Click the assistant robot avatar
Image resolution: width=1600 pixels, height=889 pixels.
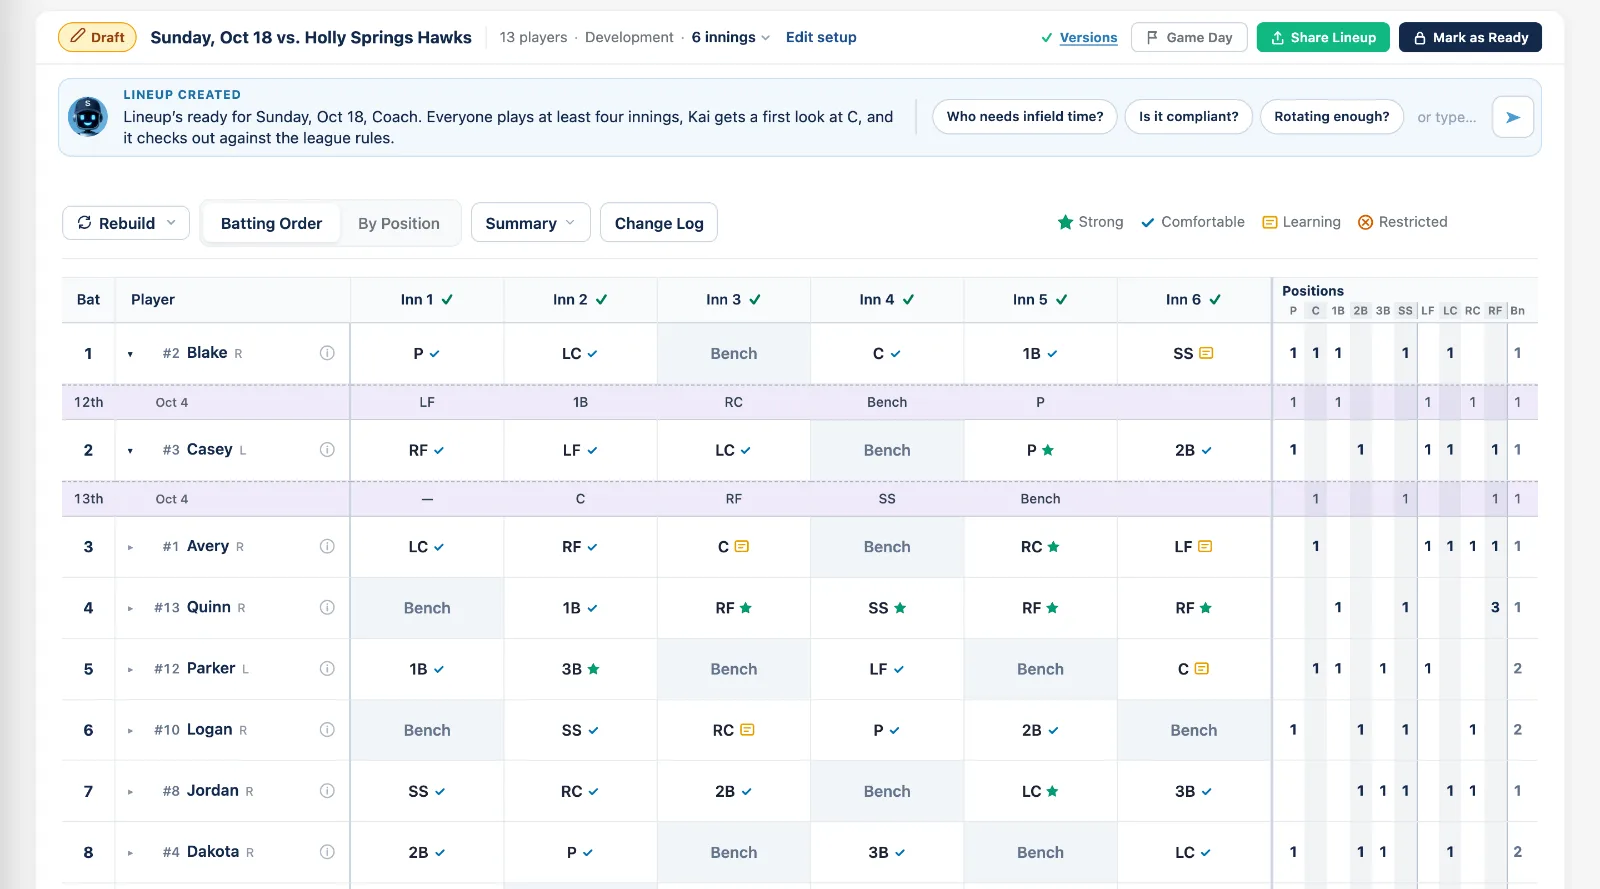coord(88,117)
